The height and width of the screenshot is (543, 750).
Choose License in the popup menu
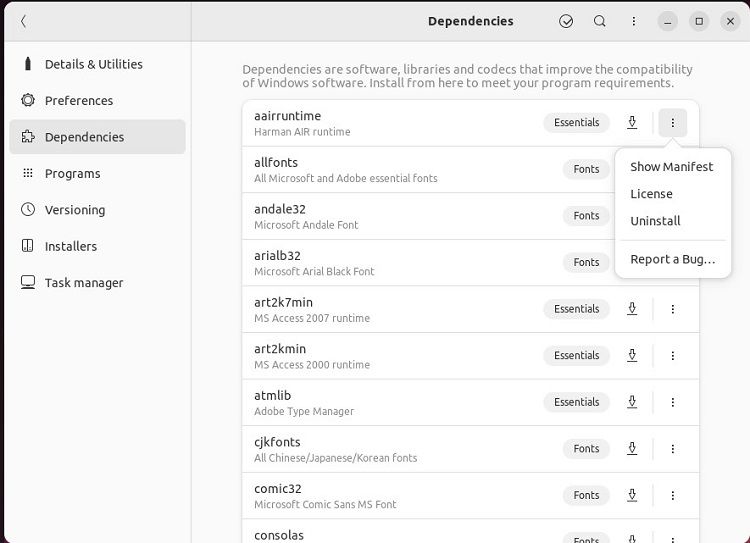651,194
